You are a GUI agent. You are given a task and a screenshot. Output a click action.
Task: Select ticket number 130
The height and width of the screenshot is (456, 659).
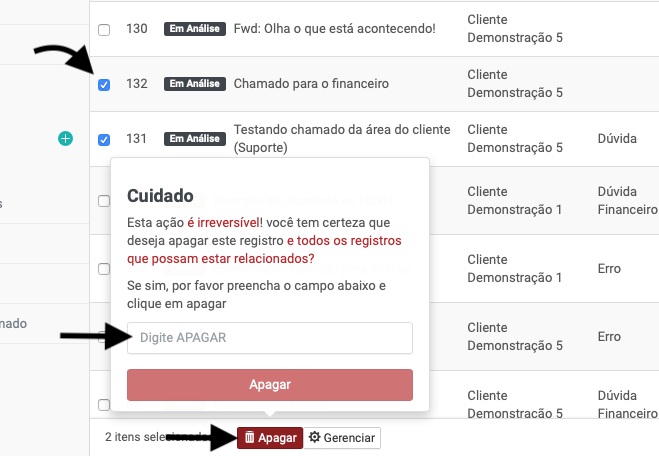coord(137,29)
